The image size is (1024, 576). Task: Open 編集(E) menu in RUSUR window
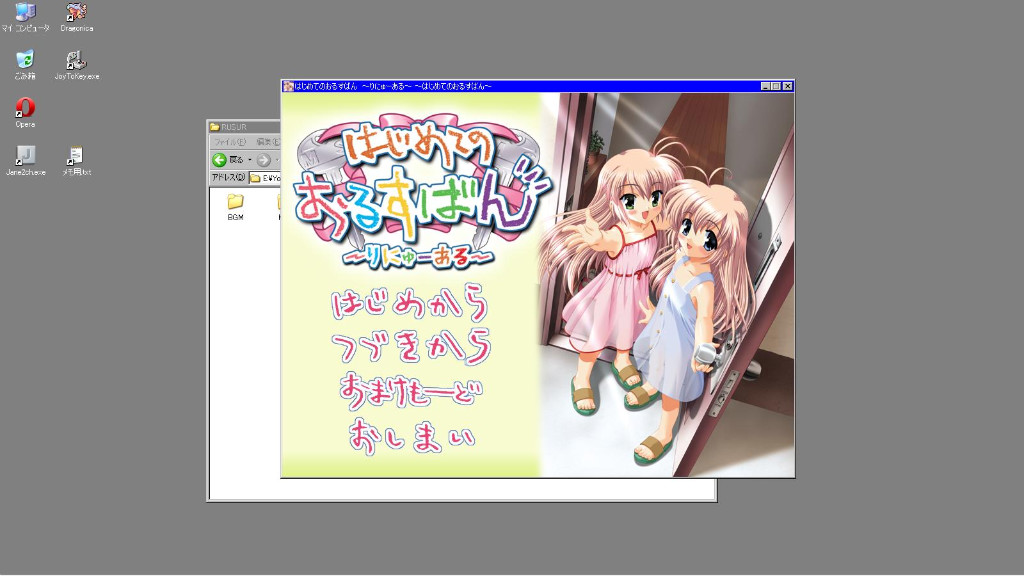[268, 142]
